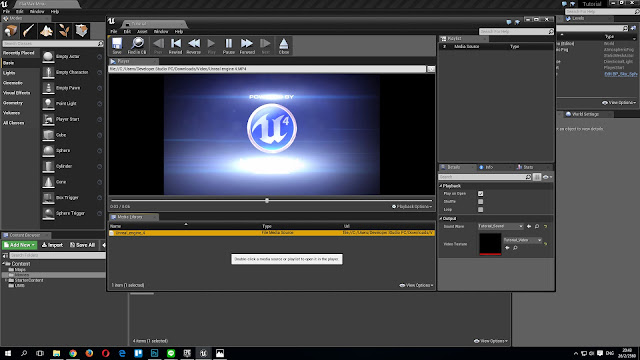Open Asset menu in media player window
This screenshot has width=640, height=360.
142,31
